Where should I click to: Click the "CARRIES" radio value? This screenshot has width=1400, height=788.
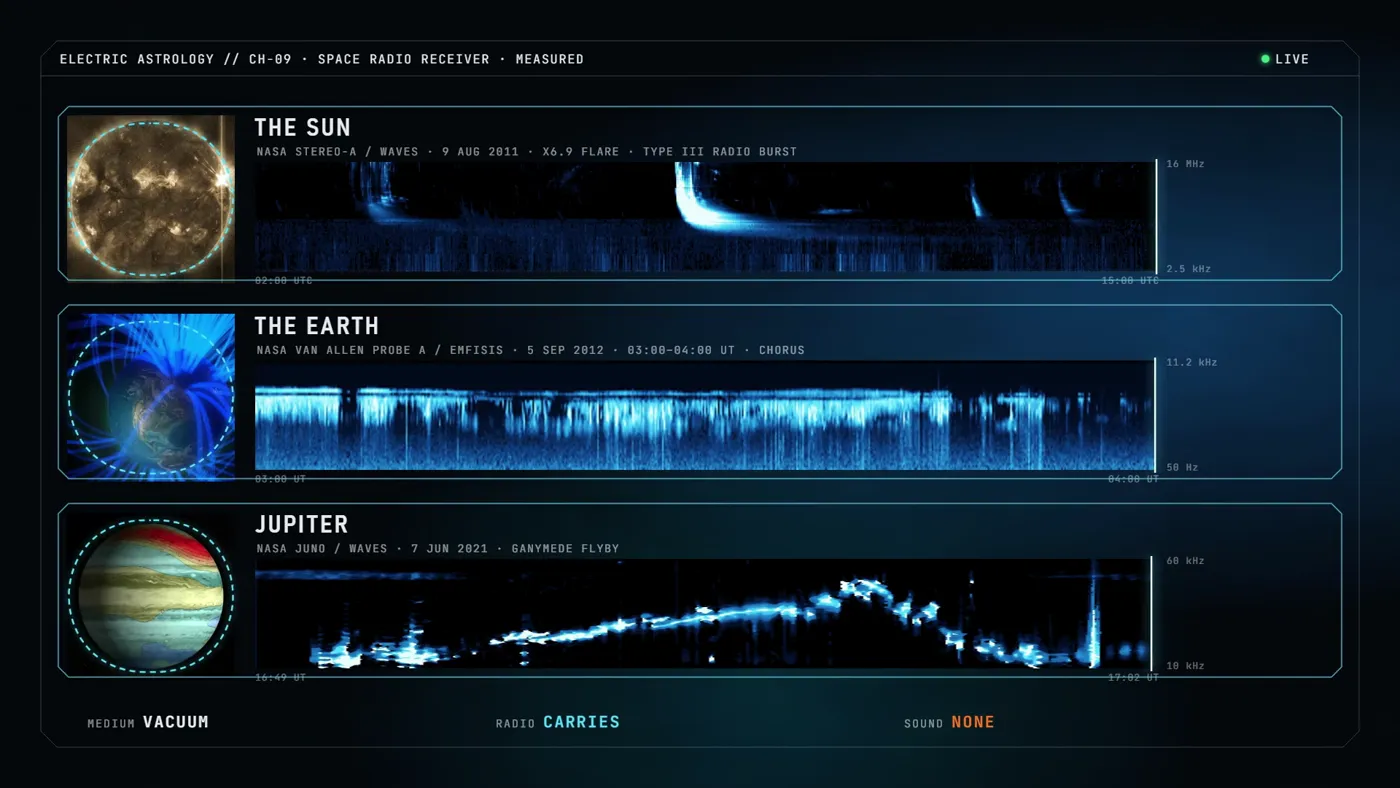(x=582, y=722)
